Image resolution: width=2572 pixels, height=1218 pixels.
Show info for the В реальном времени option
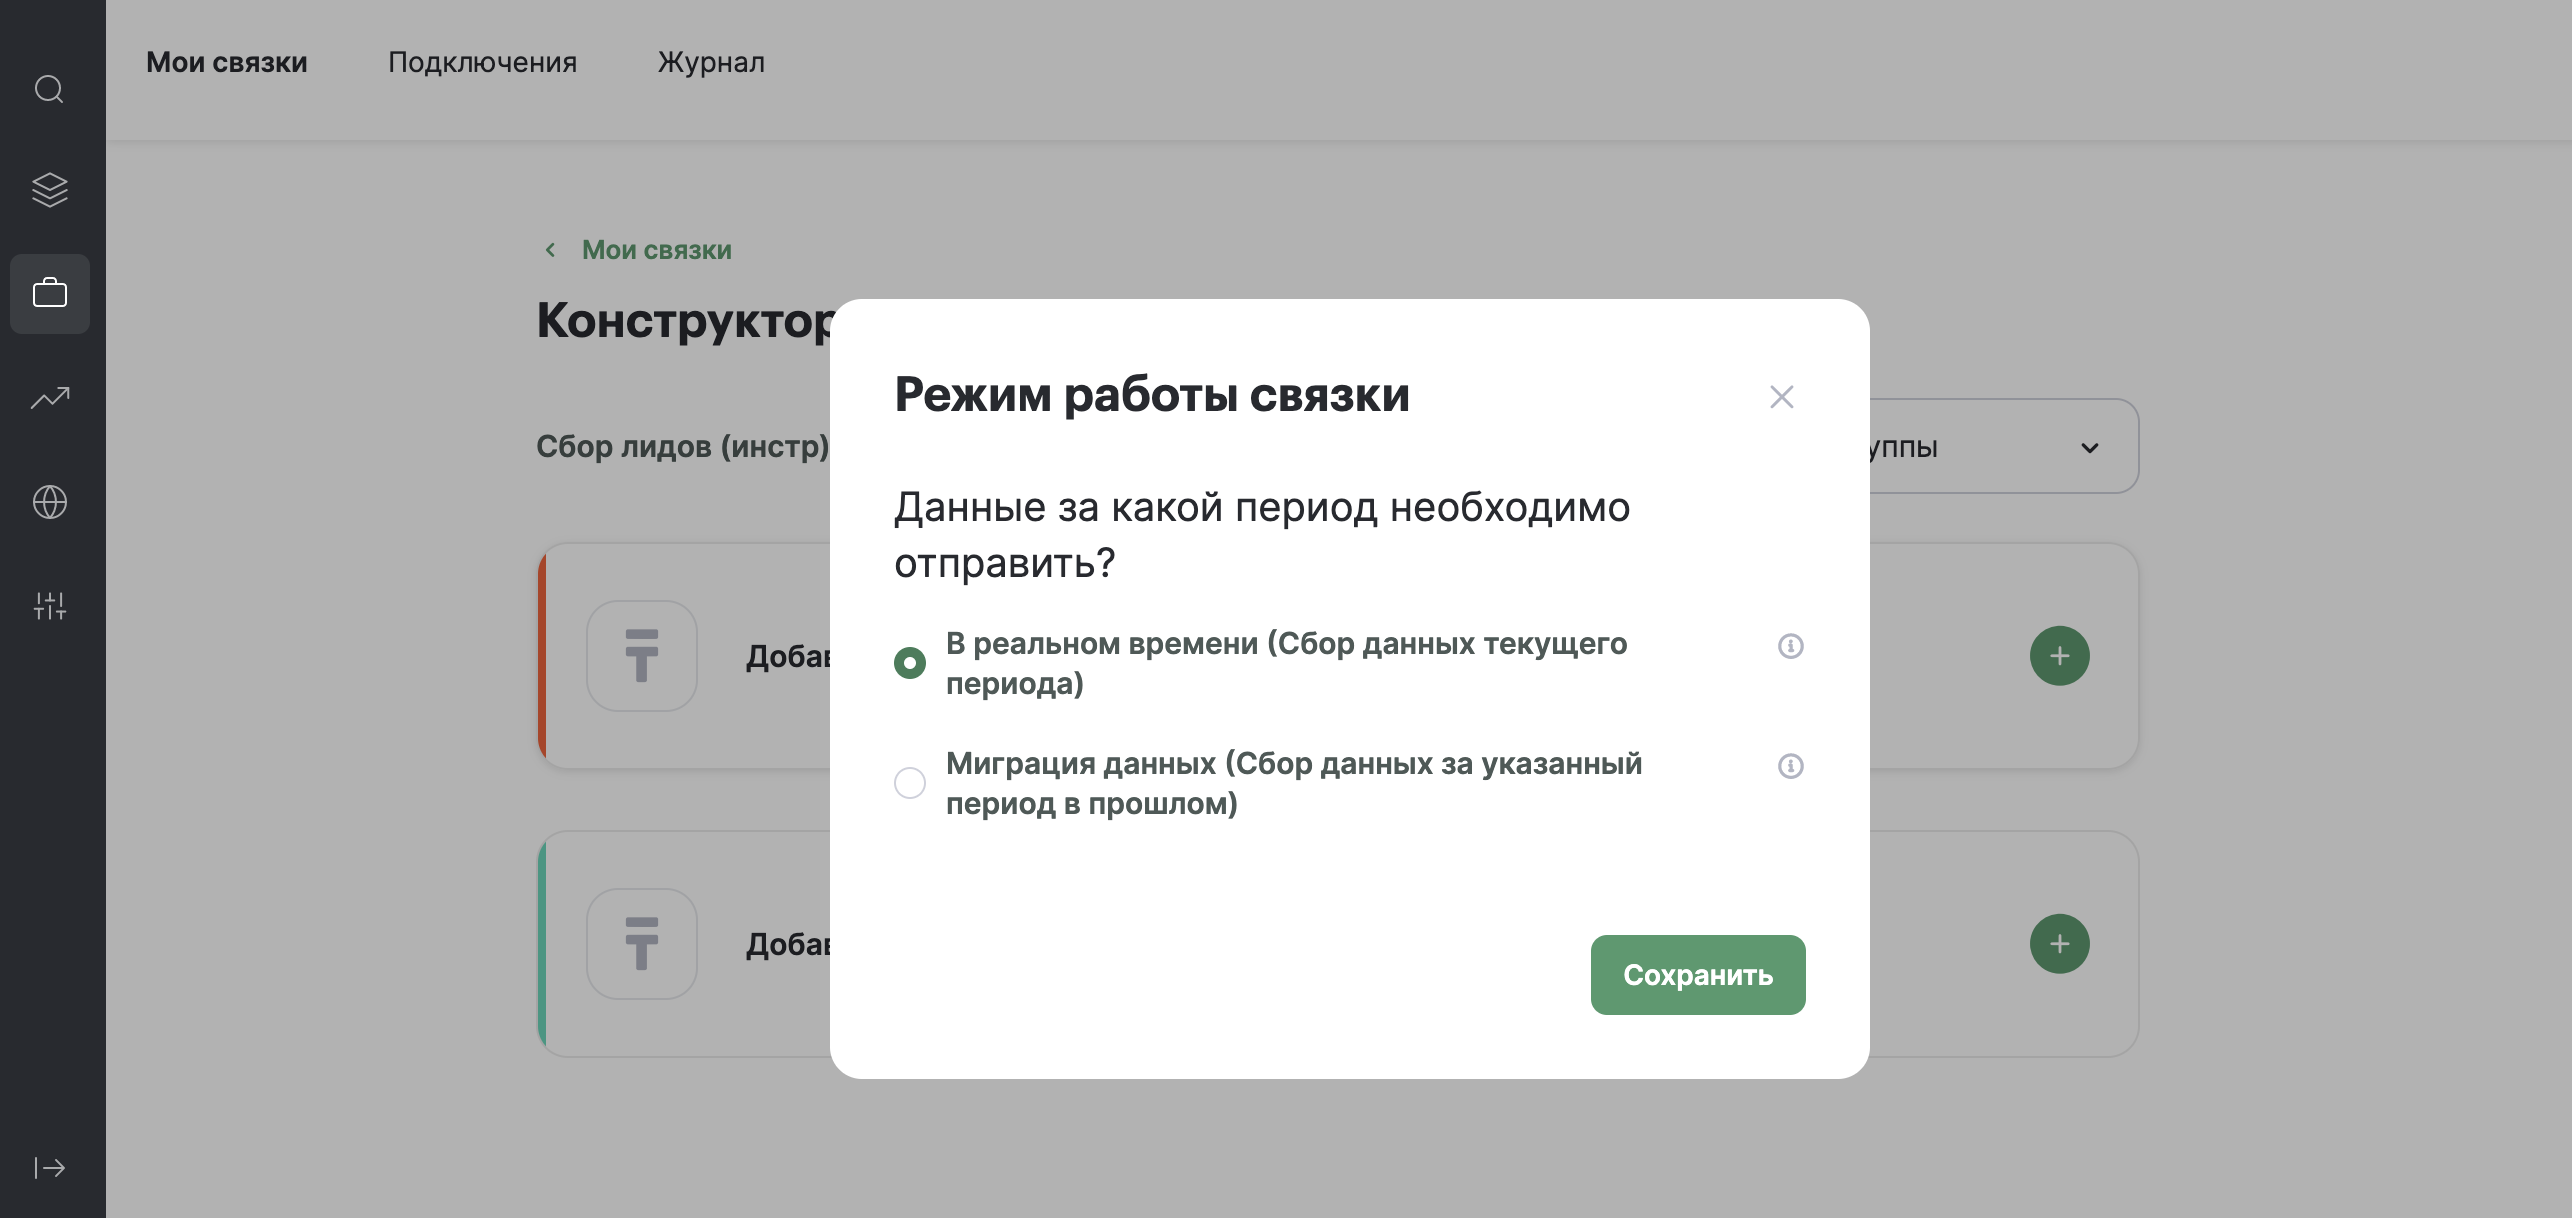pyautogui.click(x=1790, y=646)
